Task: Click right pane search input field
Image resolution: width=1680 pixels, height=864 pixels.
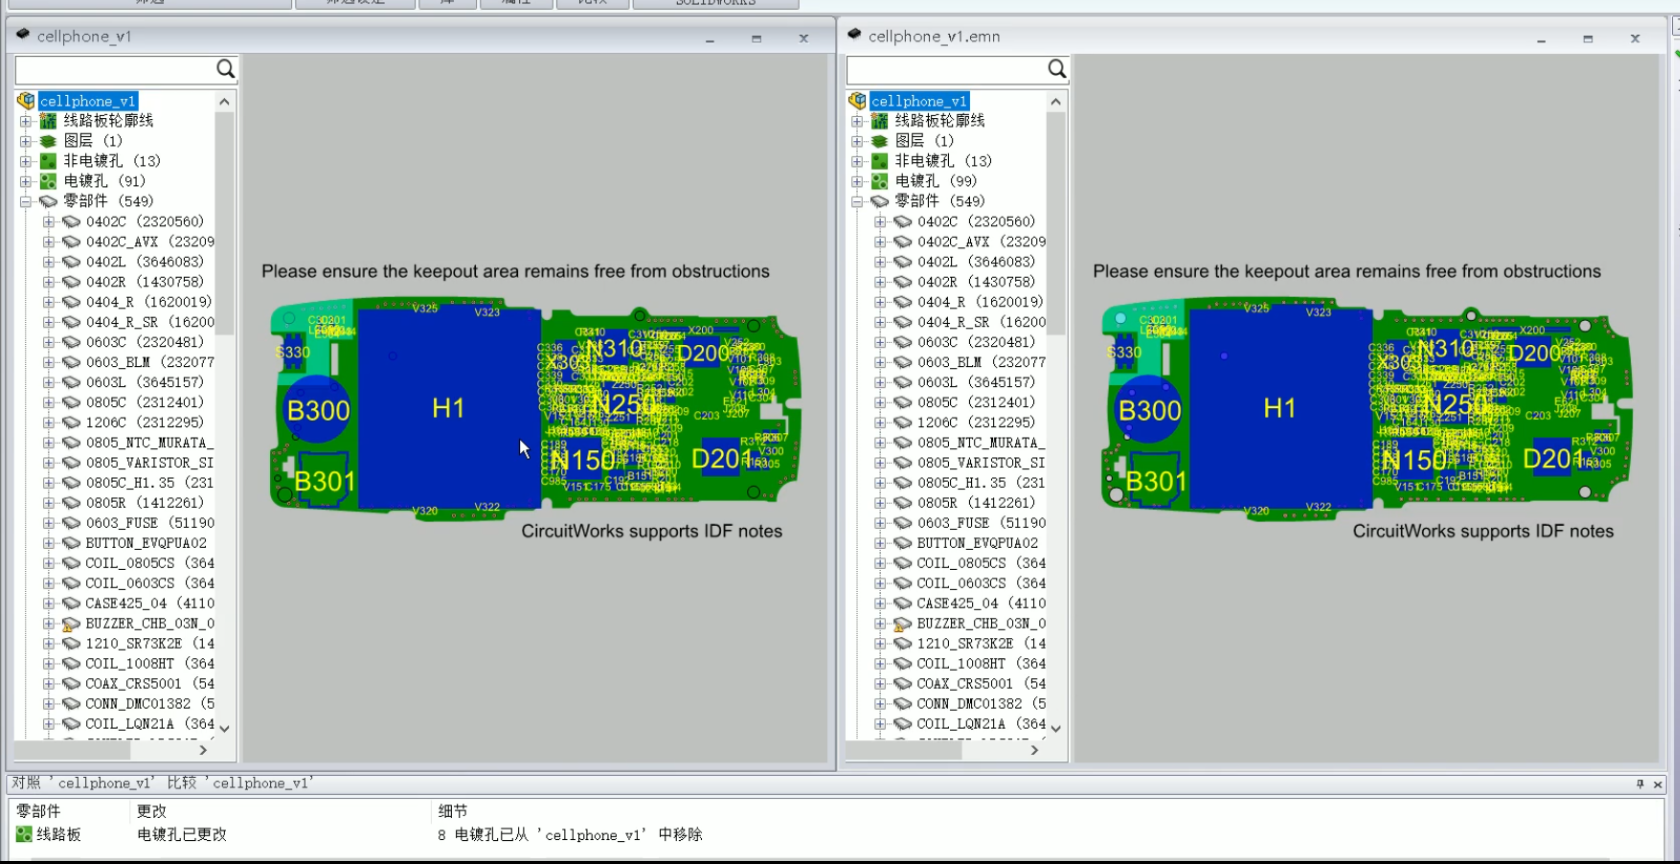Action: coord(945,69)
